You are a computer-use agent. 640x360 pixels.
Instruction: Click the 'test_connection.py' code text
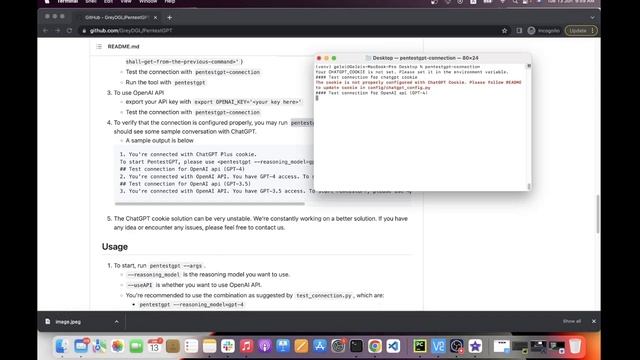324,296
